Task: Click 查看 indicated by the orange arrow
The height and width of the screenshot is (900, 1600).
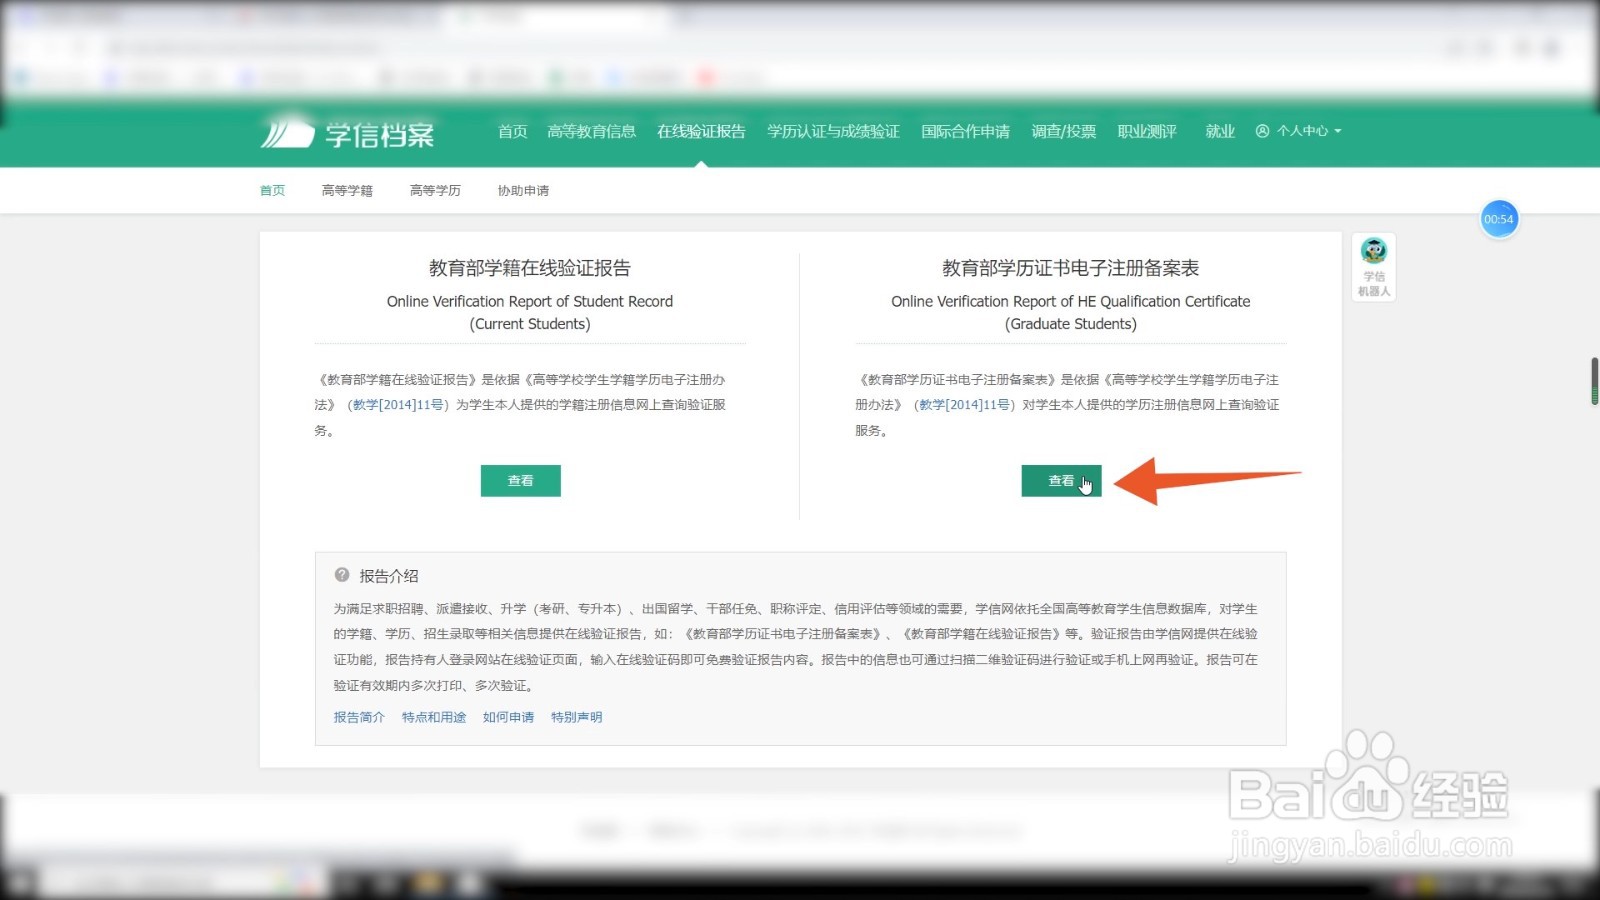Action: (1060, 480)
